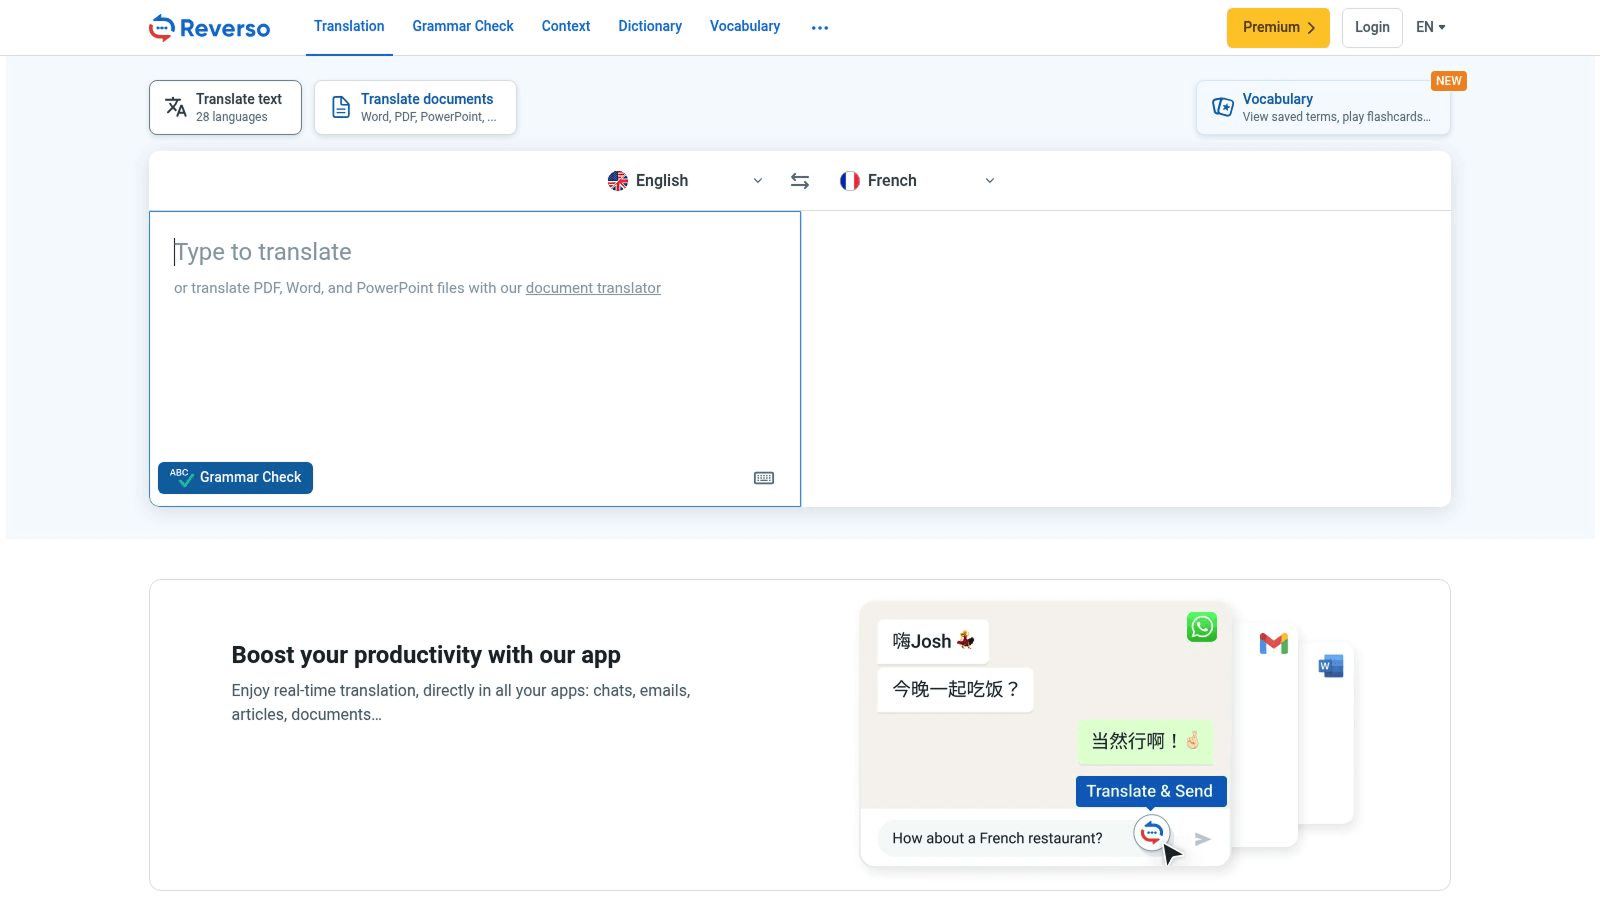Click the Reverso round icon in chat input
Viewport: 1600px width, 901px height.
pyautogui.click(x=1152, y=833)
